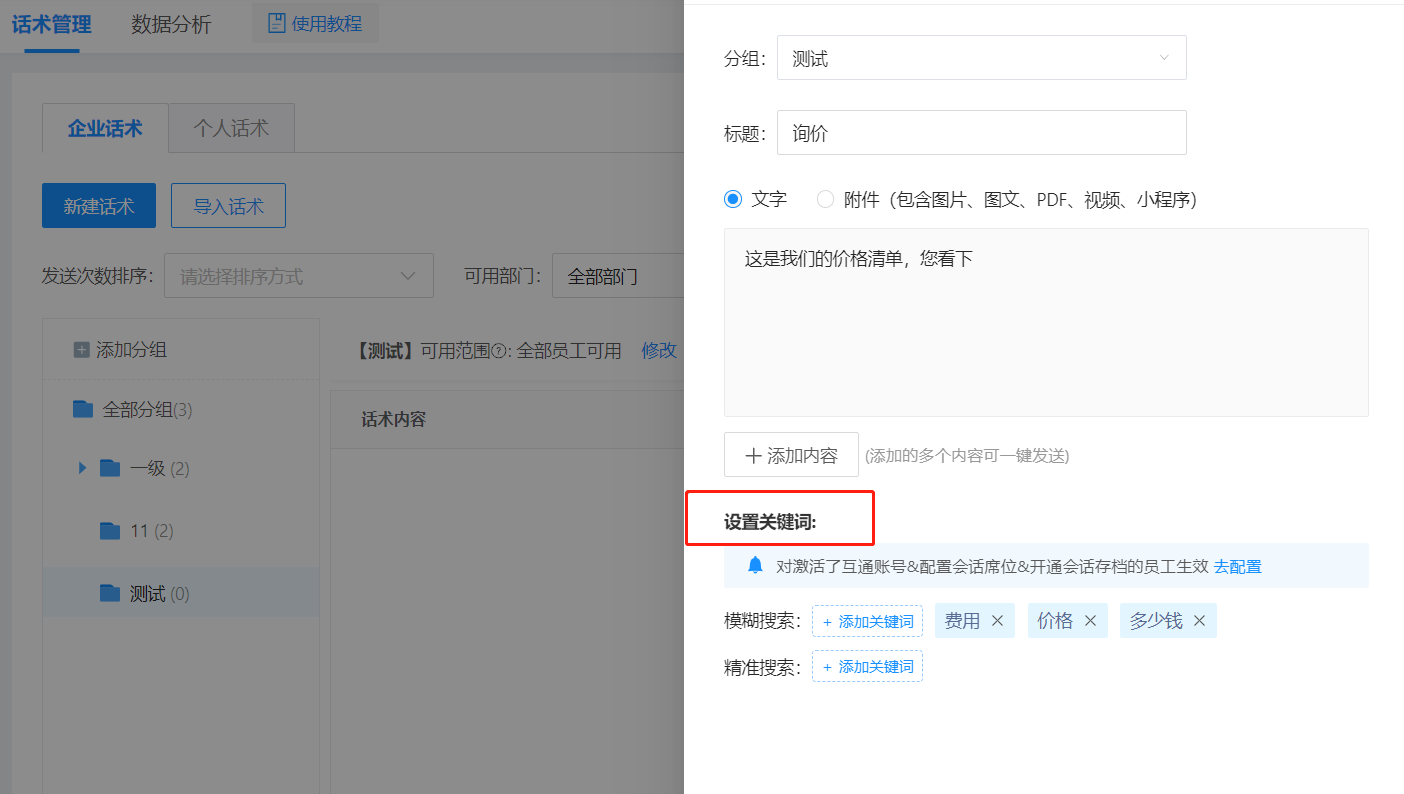Add a keyword for 精准搜索

pos(867,666)
